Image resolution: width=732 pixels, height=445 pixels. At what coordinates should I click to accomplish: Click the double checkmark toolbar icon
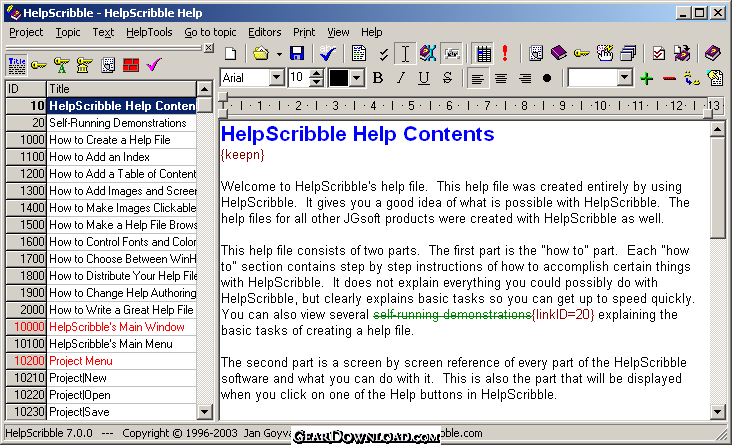click(x=383, y=54)
